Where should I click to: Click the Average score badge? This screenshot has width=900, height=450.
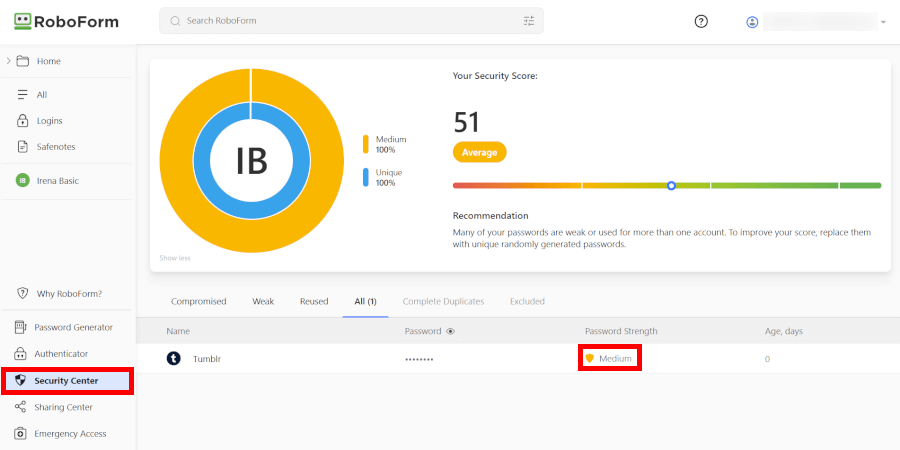click(479, 152)
